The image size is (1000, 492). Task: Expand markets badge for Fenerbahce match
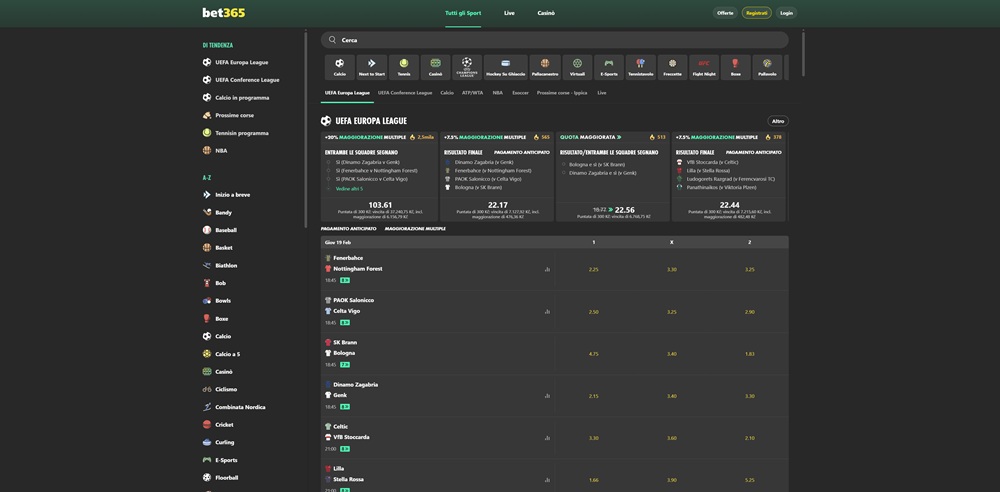click(x=344, y=280)
